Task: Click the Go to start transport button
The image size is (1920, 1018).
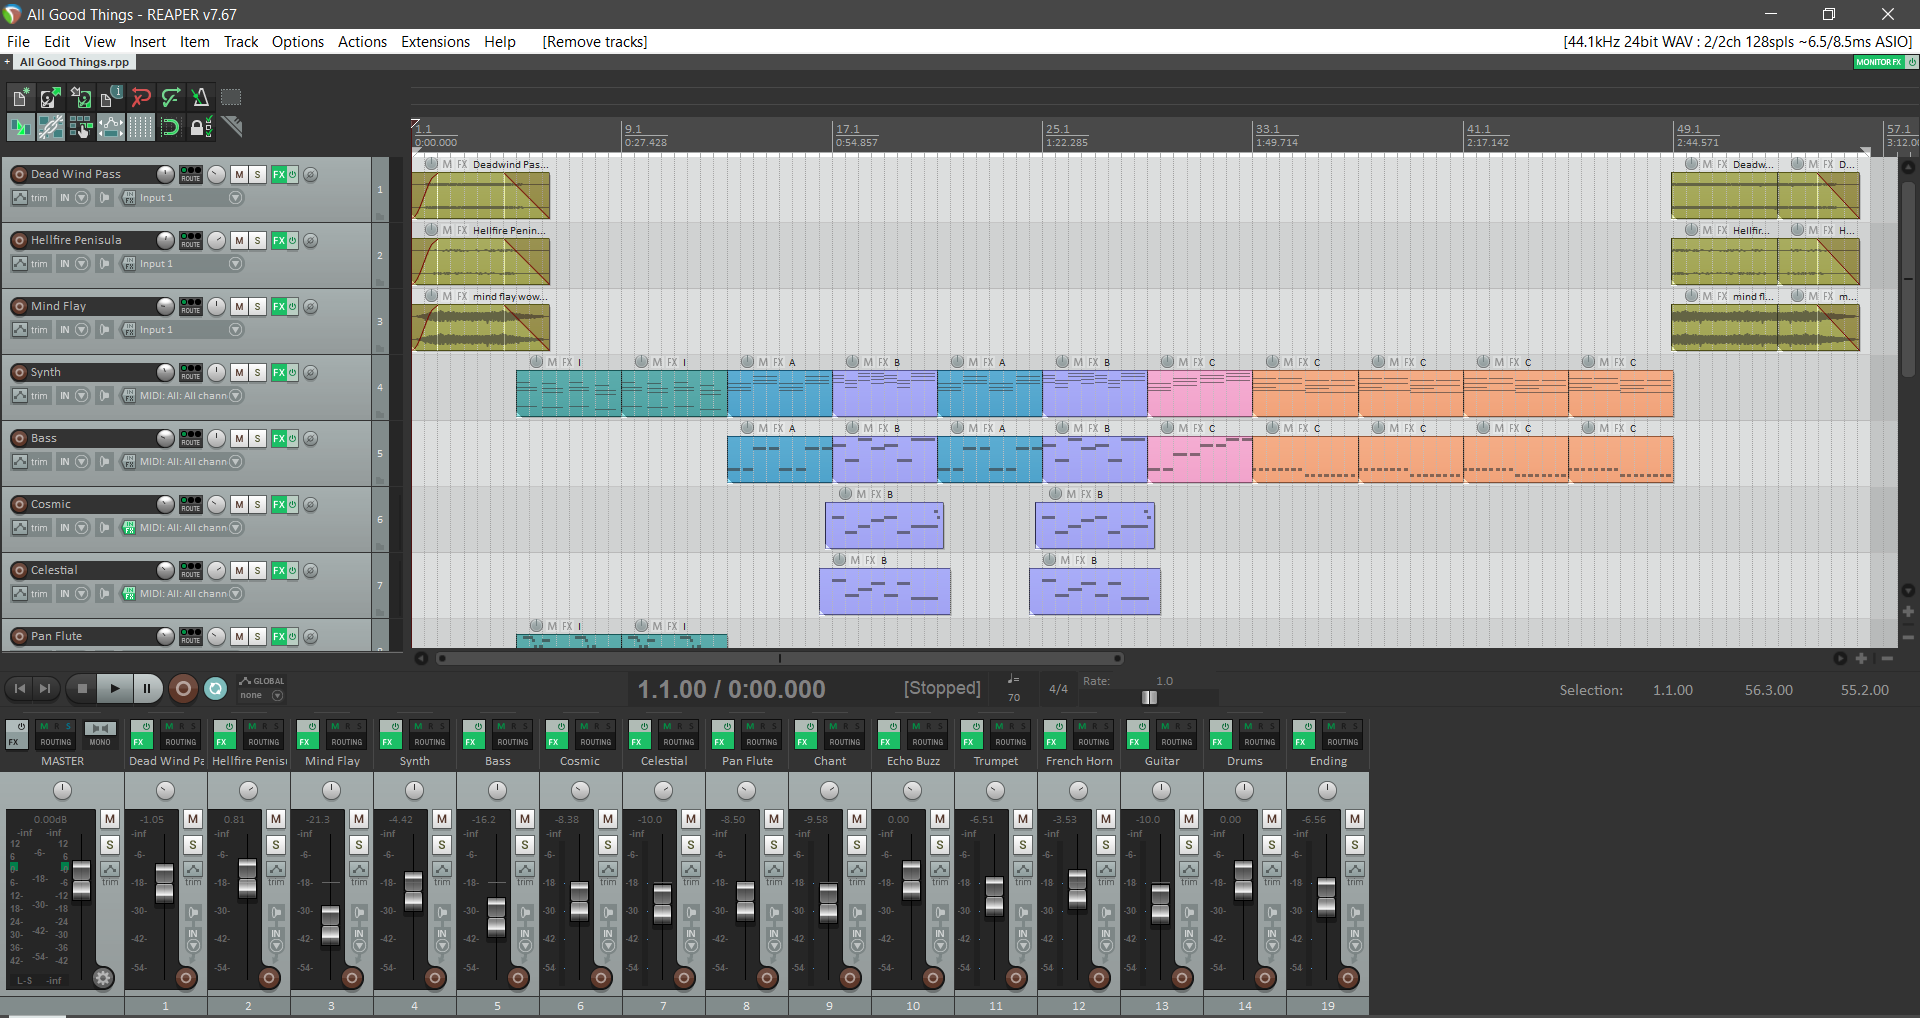Action: pyautogui.click(x=19, y=688)
